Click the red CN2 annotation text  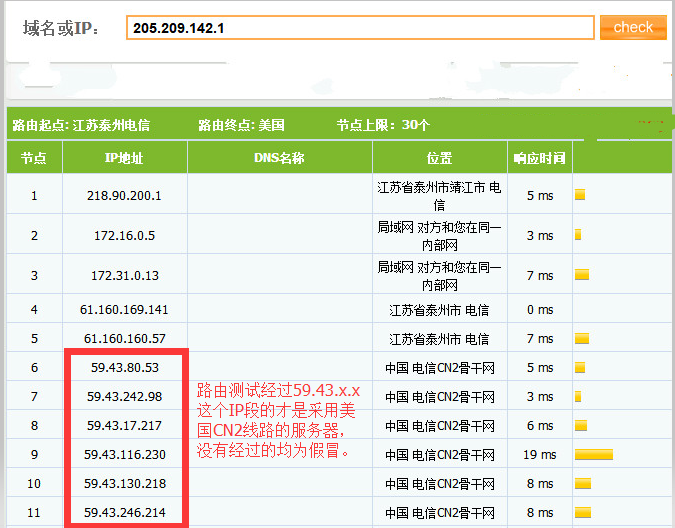click(x=275, y=420)
